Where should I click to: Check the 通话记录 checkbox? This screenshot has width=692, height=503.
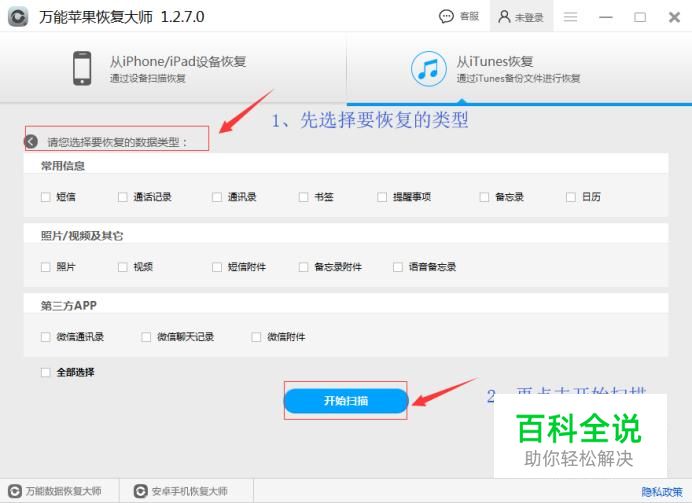pos(123,197)
